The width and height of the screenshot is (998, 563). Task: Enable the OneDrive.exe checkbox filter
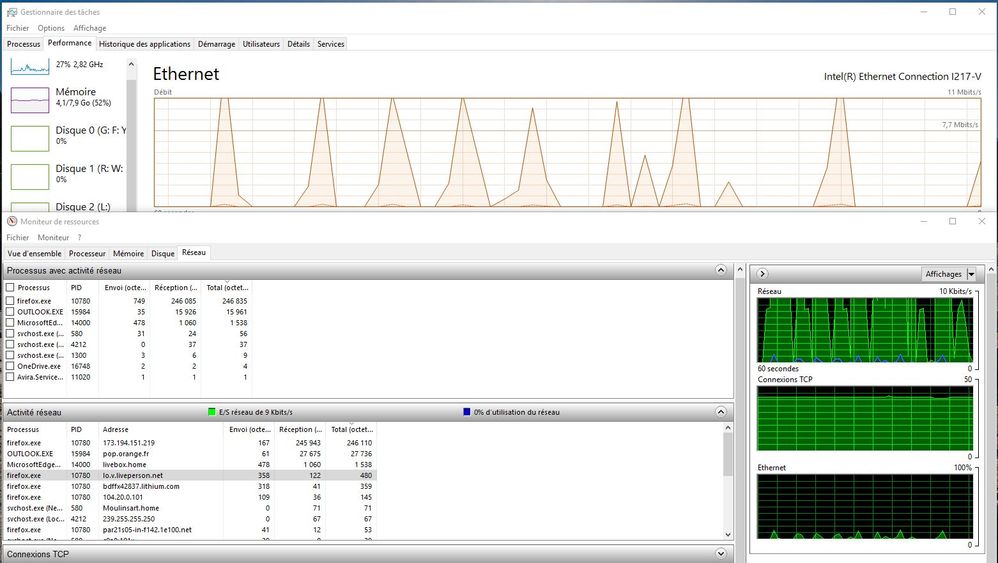[x=10, y=367]
